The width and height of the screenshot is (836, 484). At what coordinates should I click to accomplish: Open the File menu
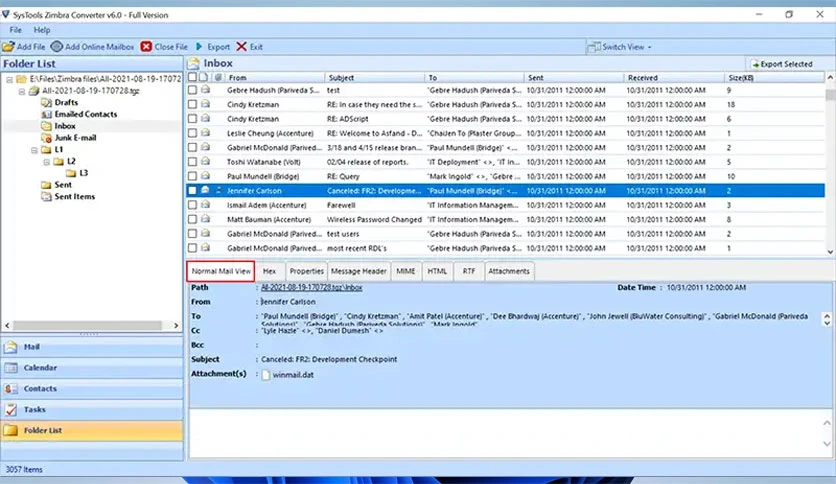[x=15, y=30]
